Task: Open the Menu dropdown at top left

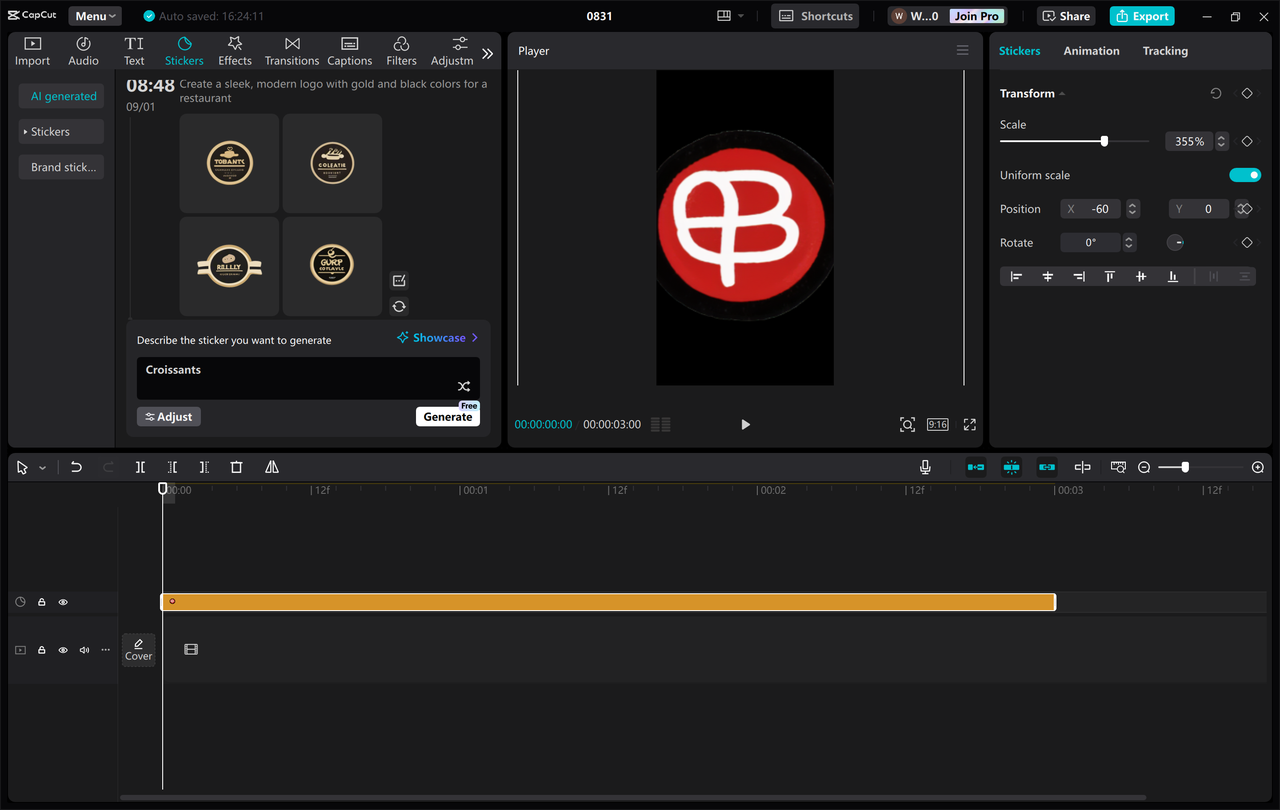Action: coord(94,15)
